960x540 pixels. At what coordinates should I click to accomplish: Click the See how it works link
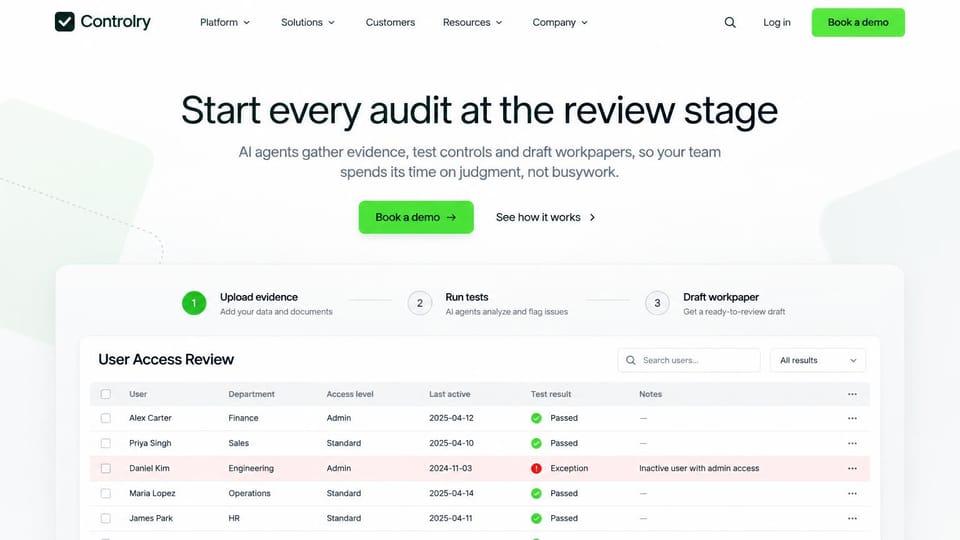(x=545, y=217)
